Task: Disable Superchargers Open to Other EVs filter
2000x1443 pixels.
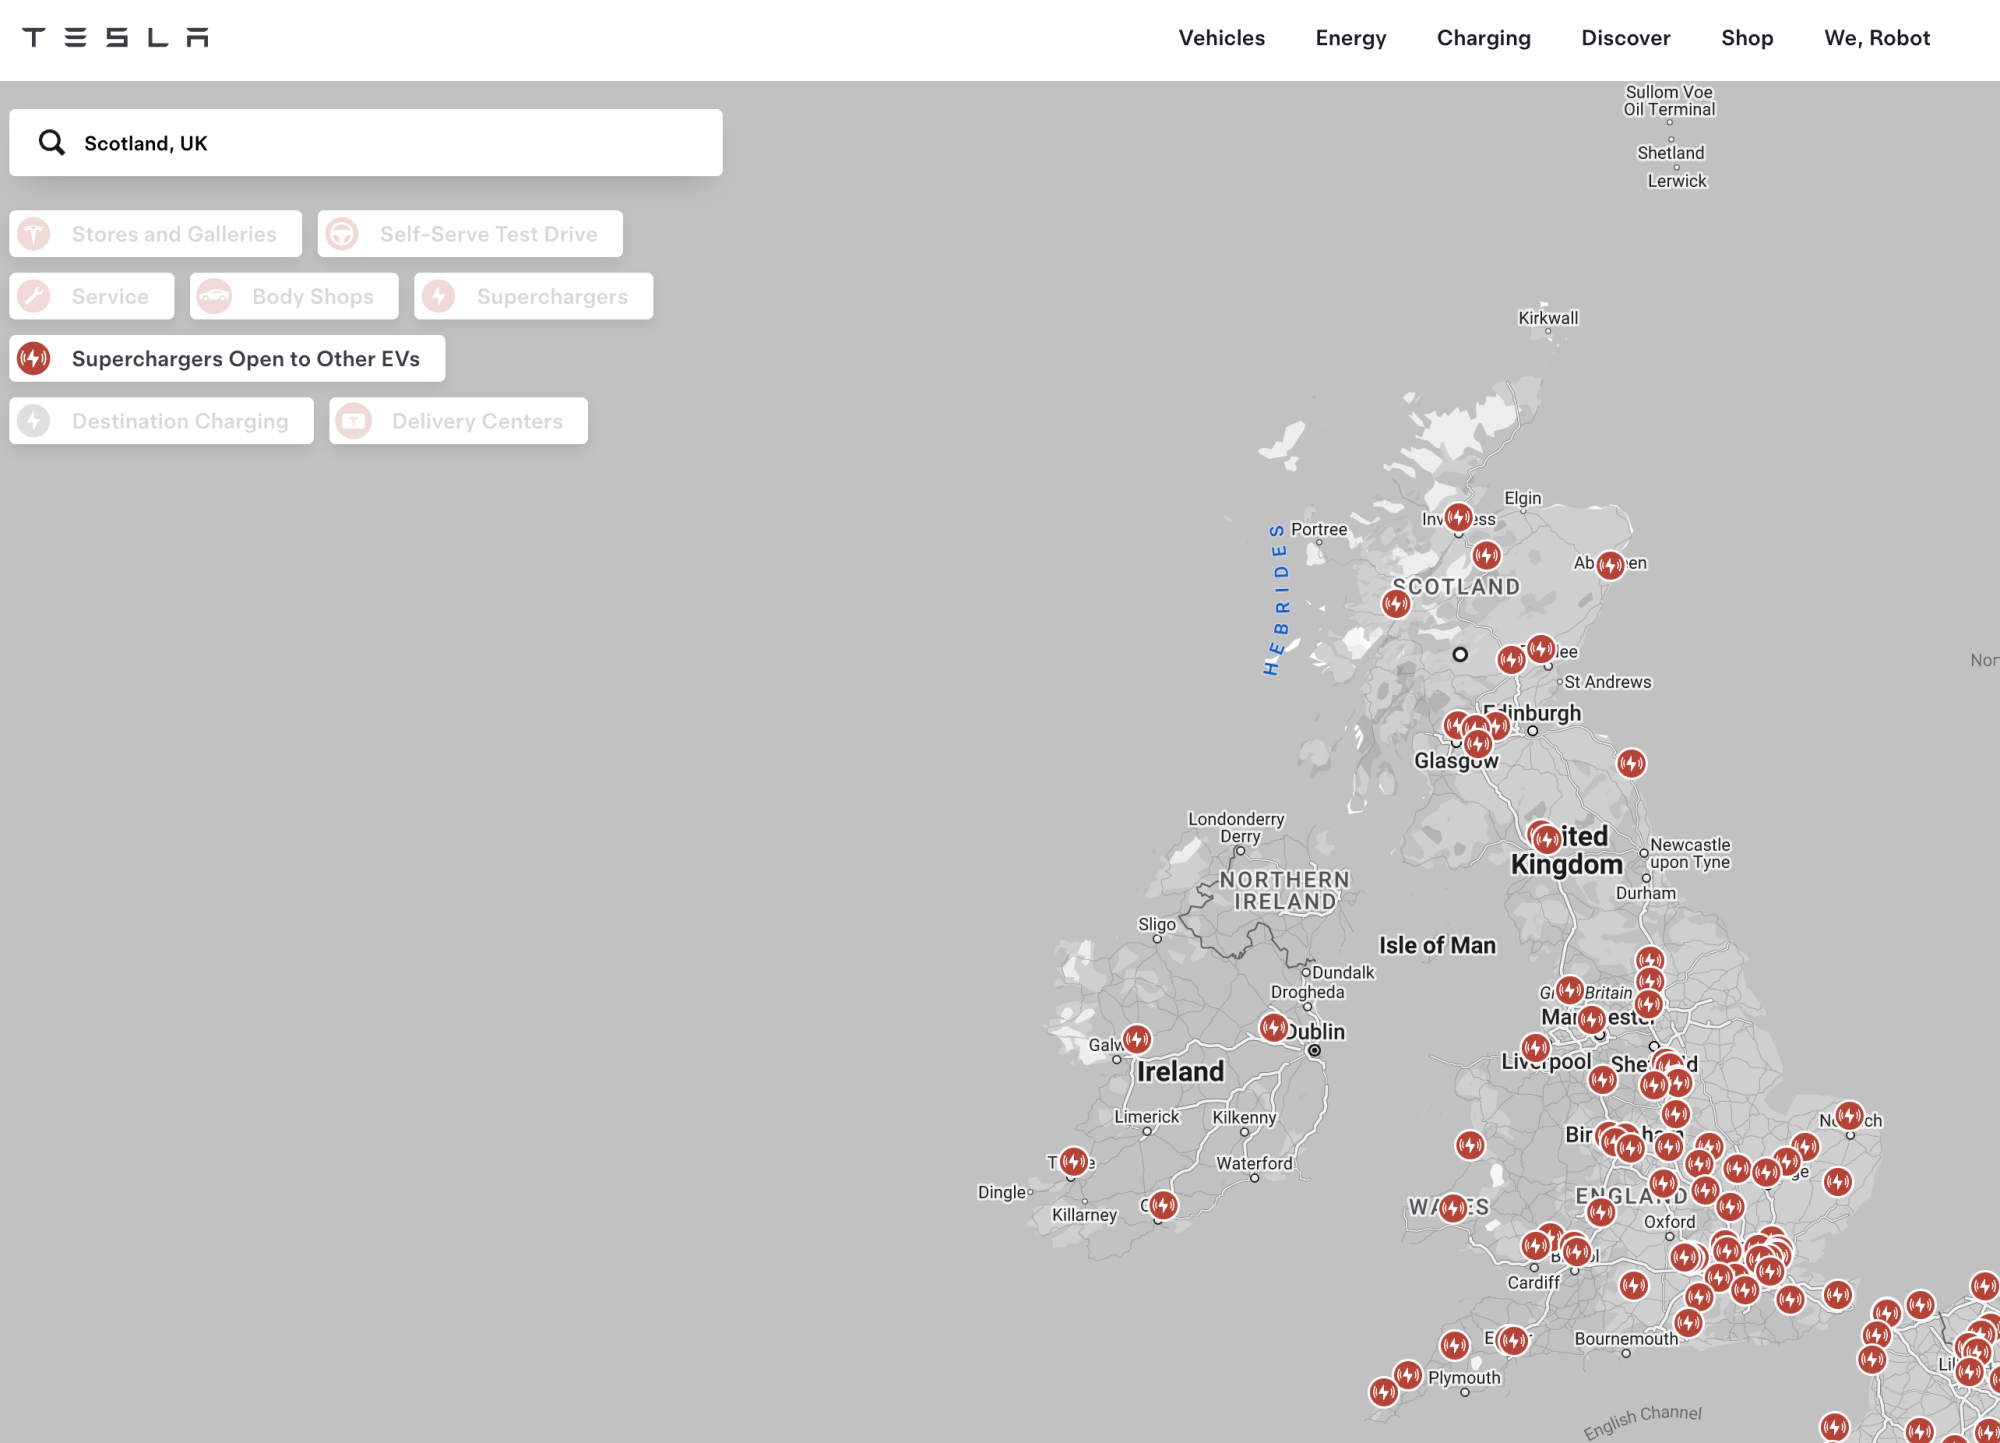Action: tap(227, 359)
